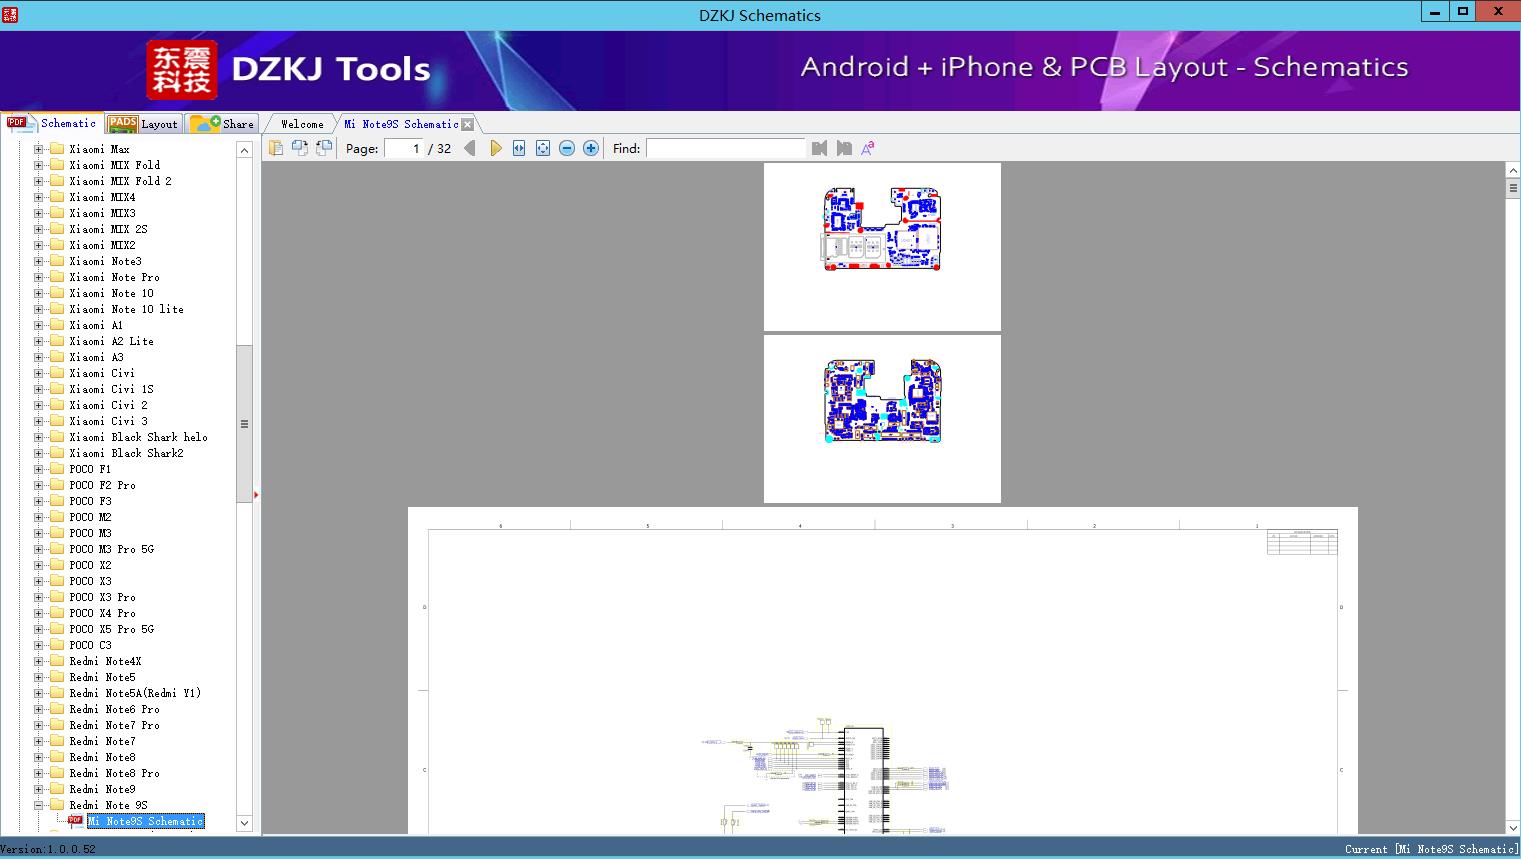The width and height of the screenshot is (1521, 859).
Task: Fit page to width
Action: point(519,148)
